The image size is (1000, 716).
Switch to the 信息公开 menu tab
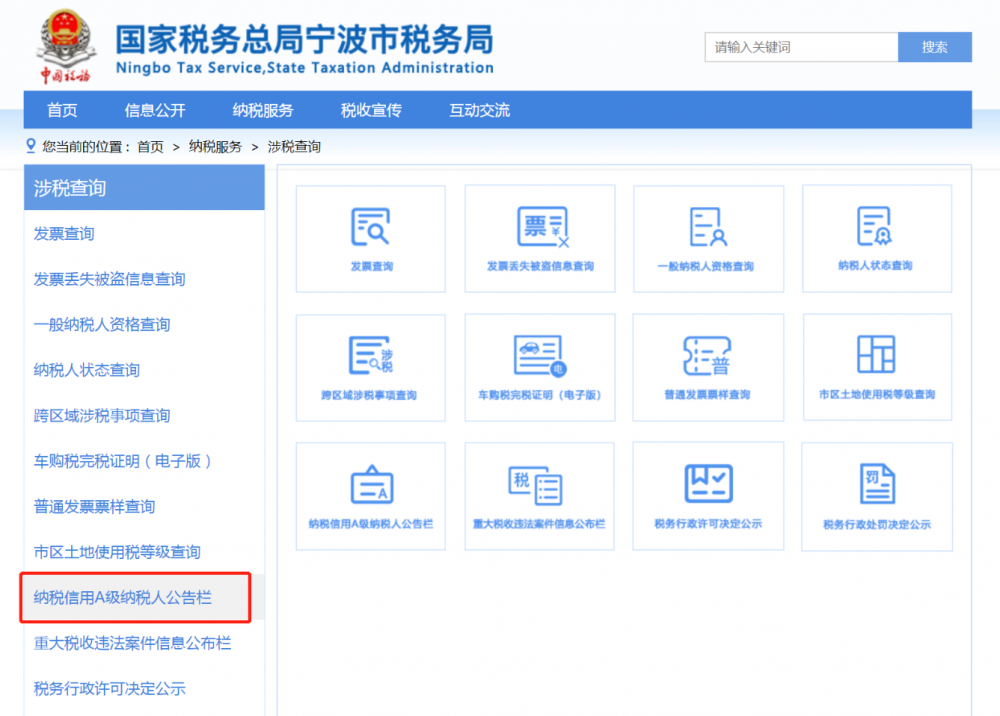pyautogui.click(x=155, y=111)
